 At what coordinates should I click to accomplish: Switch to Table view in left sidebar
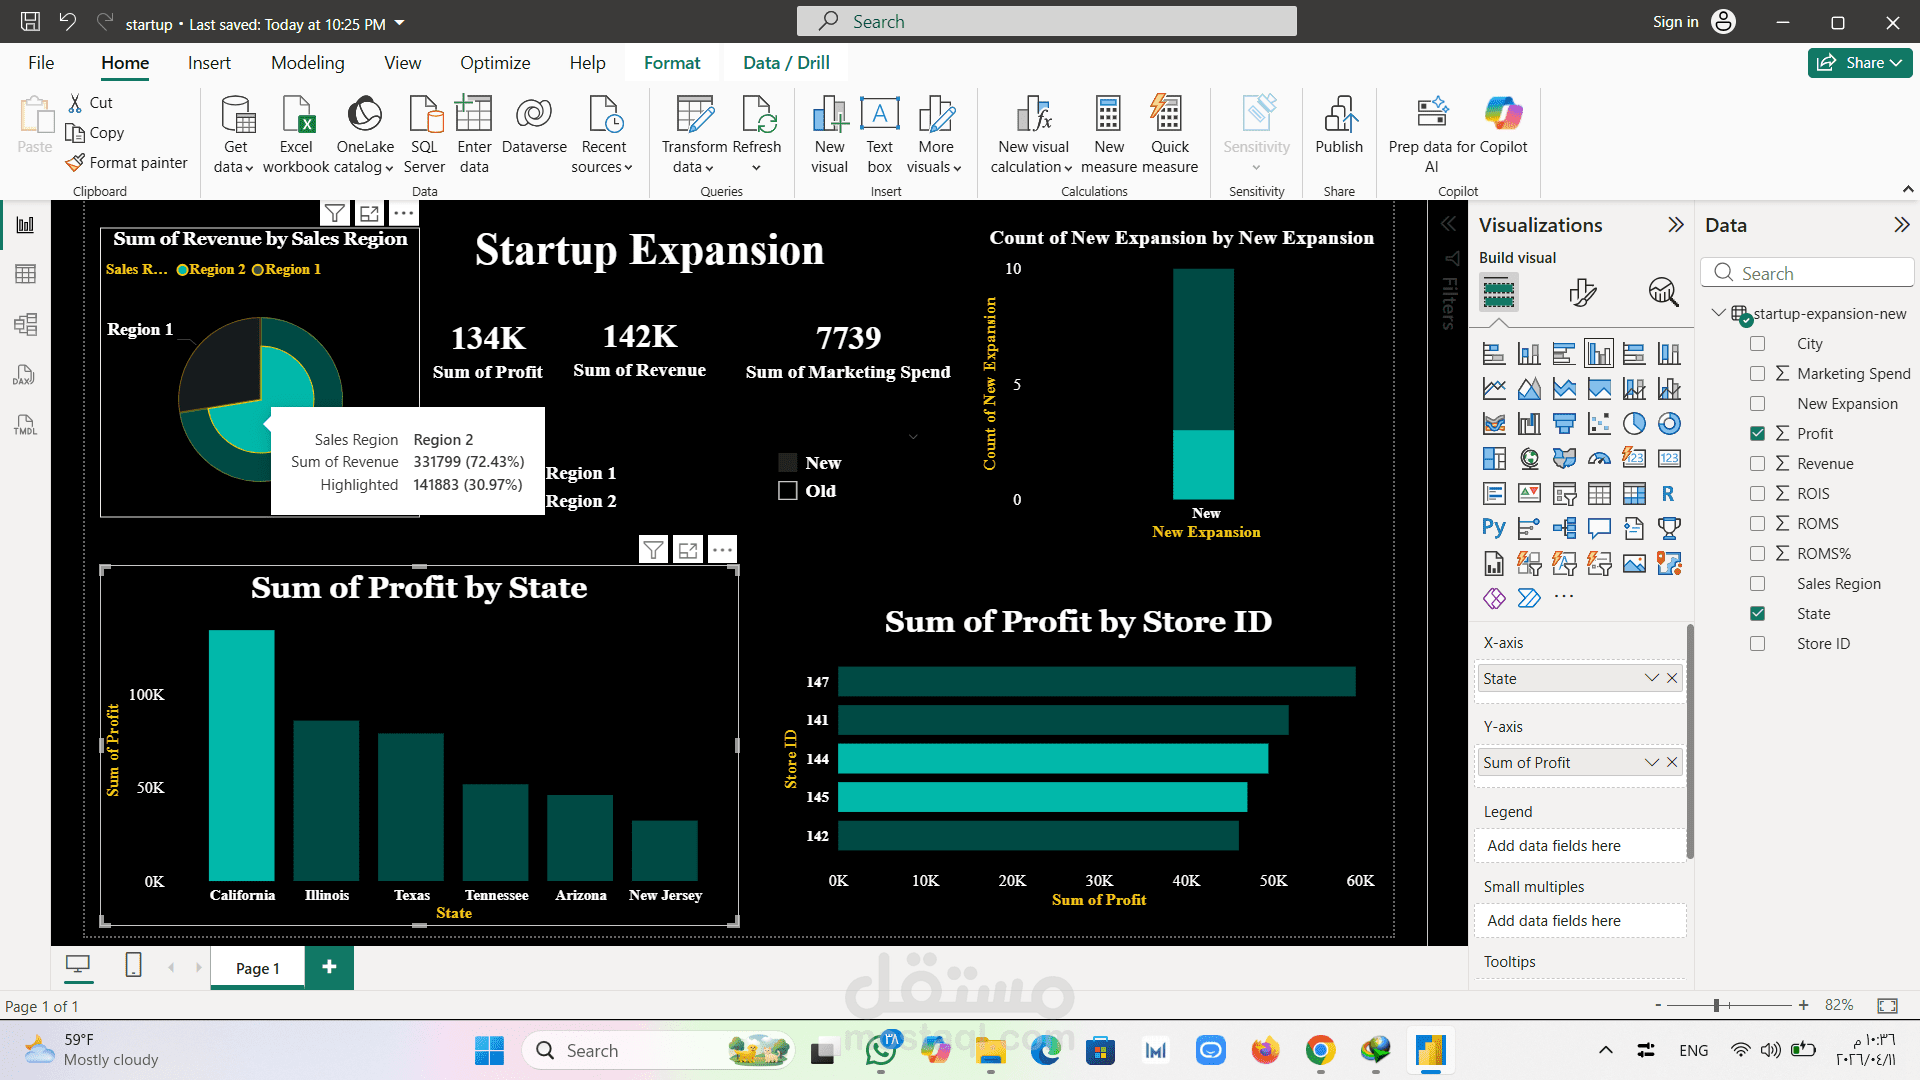26,274
